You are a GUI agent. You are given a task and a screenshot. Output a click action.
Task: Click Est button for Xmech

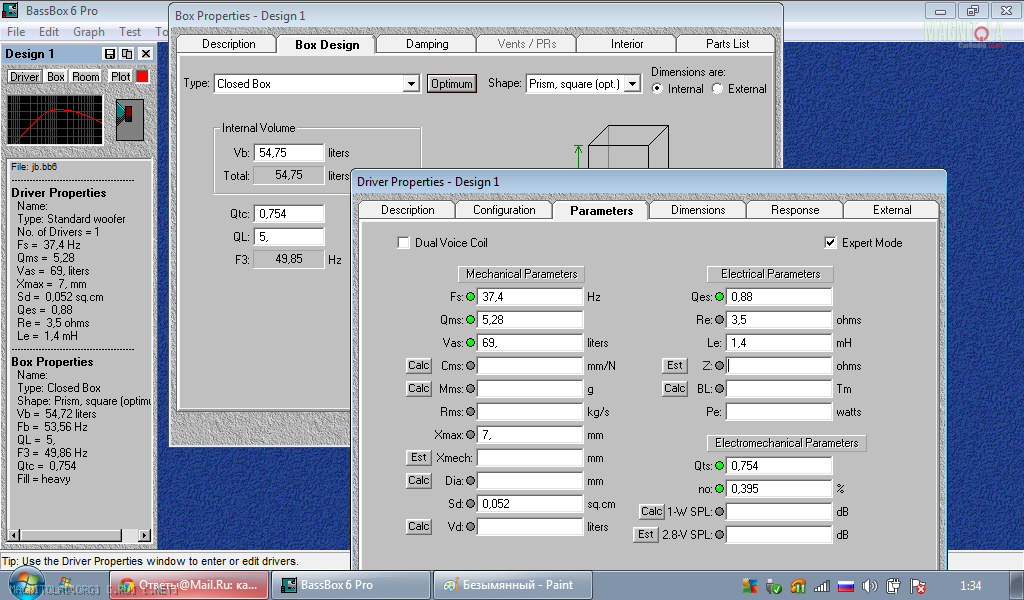click(419, 458)
